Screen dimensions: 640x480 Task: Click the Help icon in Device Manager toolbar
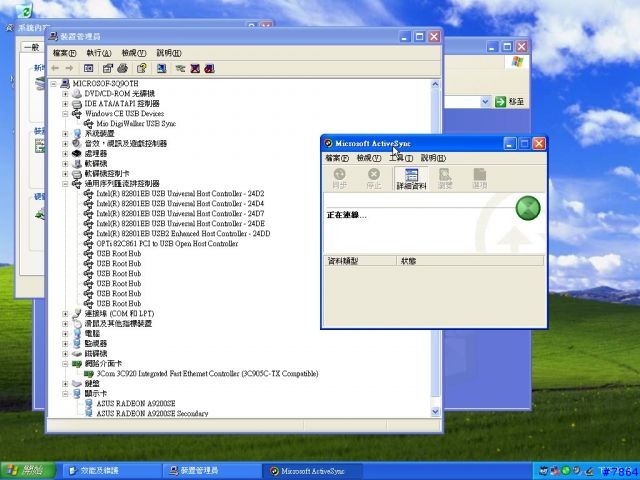click(142, 68)
